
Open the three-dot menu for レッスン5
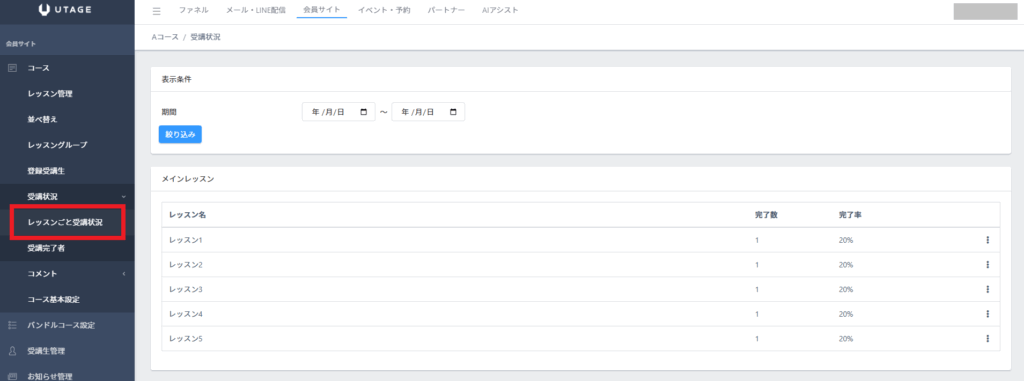987,339
